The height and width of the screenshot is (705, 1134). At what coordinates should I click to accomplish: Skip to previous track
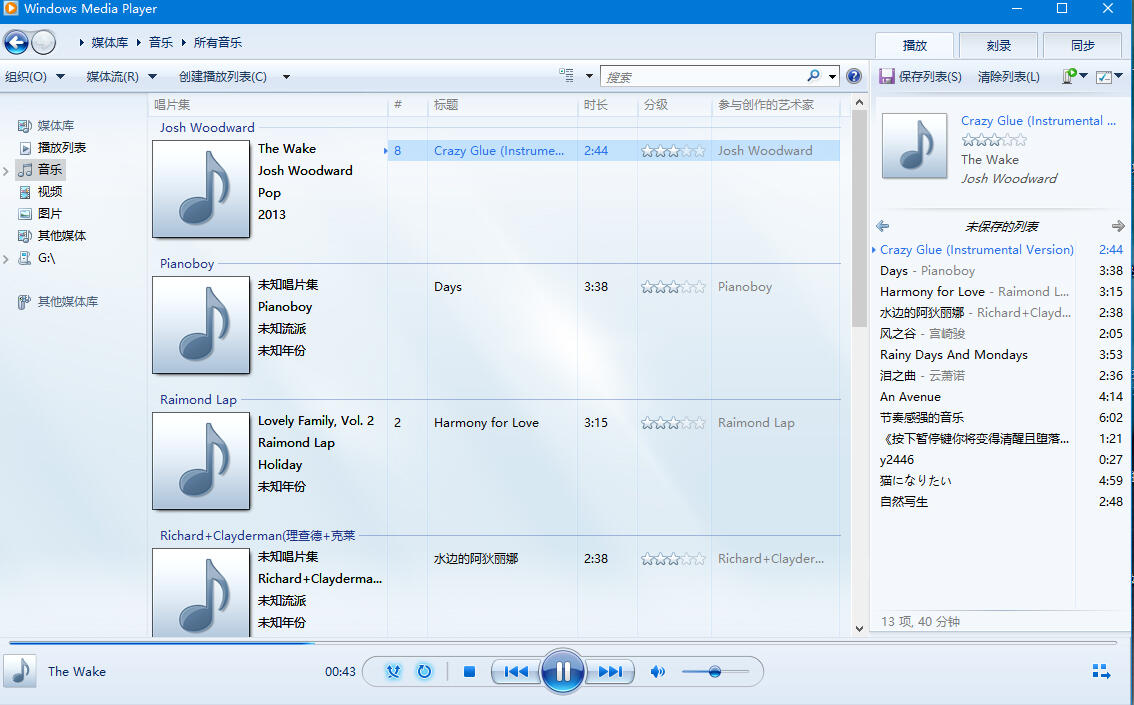(516, 672)
